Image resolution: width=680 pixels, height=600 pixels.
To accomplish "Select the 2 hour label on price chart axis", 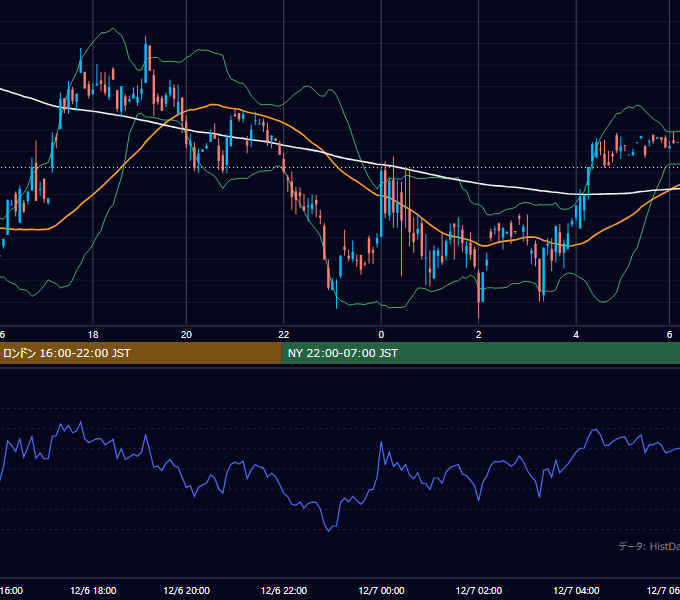I will [x=478, y=335].
